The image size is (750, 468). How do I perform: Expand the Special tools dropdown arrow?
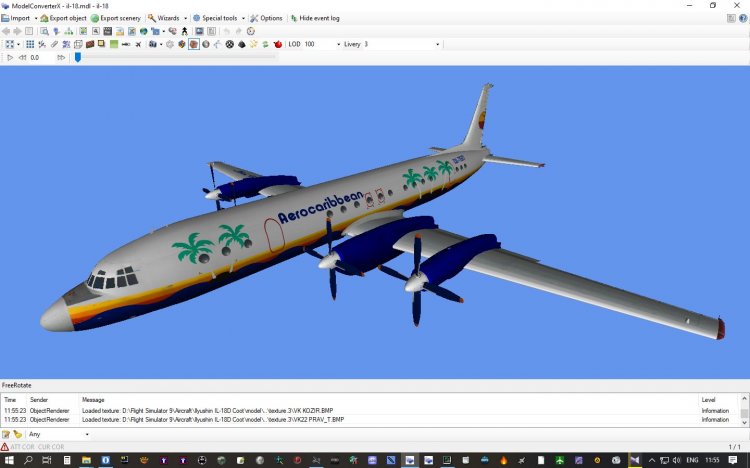pos(243,18)
